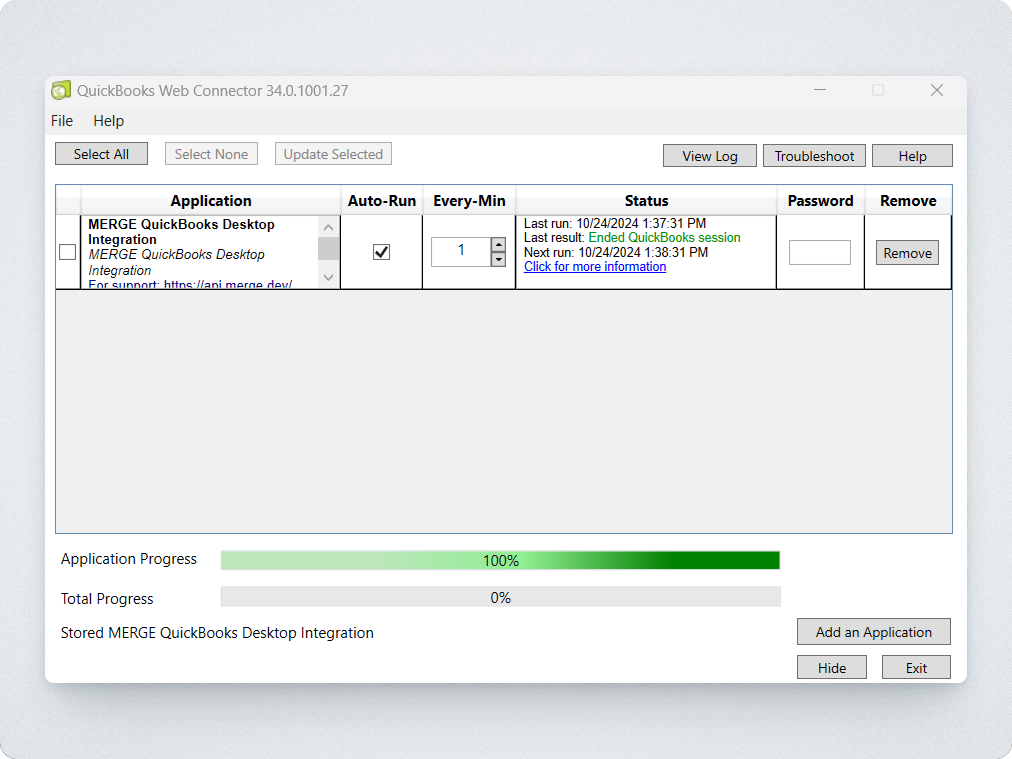Click the Exit button
Image resolution: width=1012 pixels, height=759 pixels.
click(x=916, y=667)
